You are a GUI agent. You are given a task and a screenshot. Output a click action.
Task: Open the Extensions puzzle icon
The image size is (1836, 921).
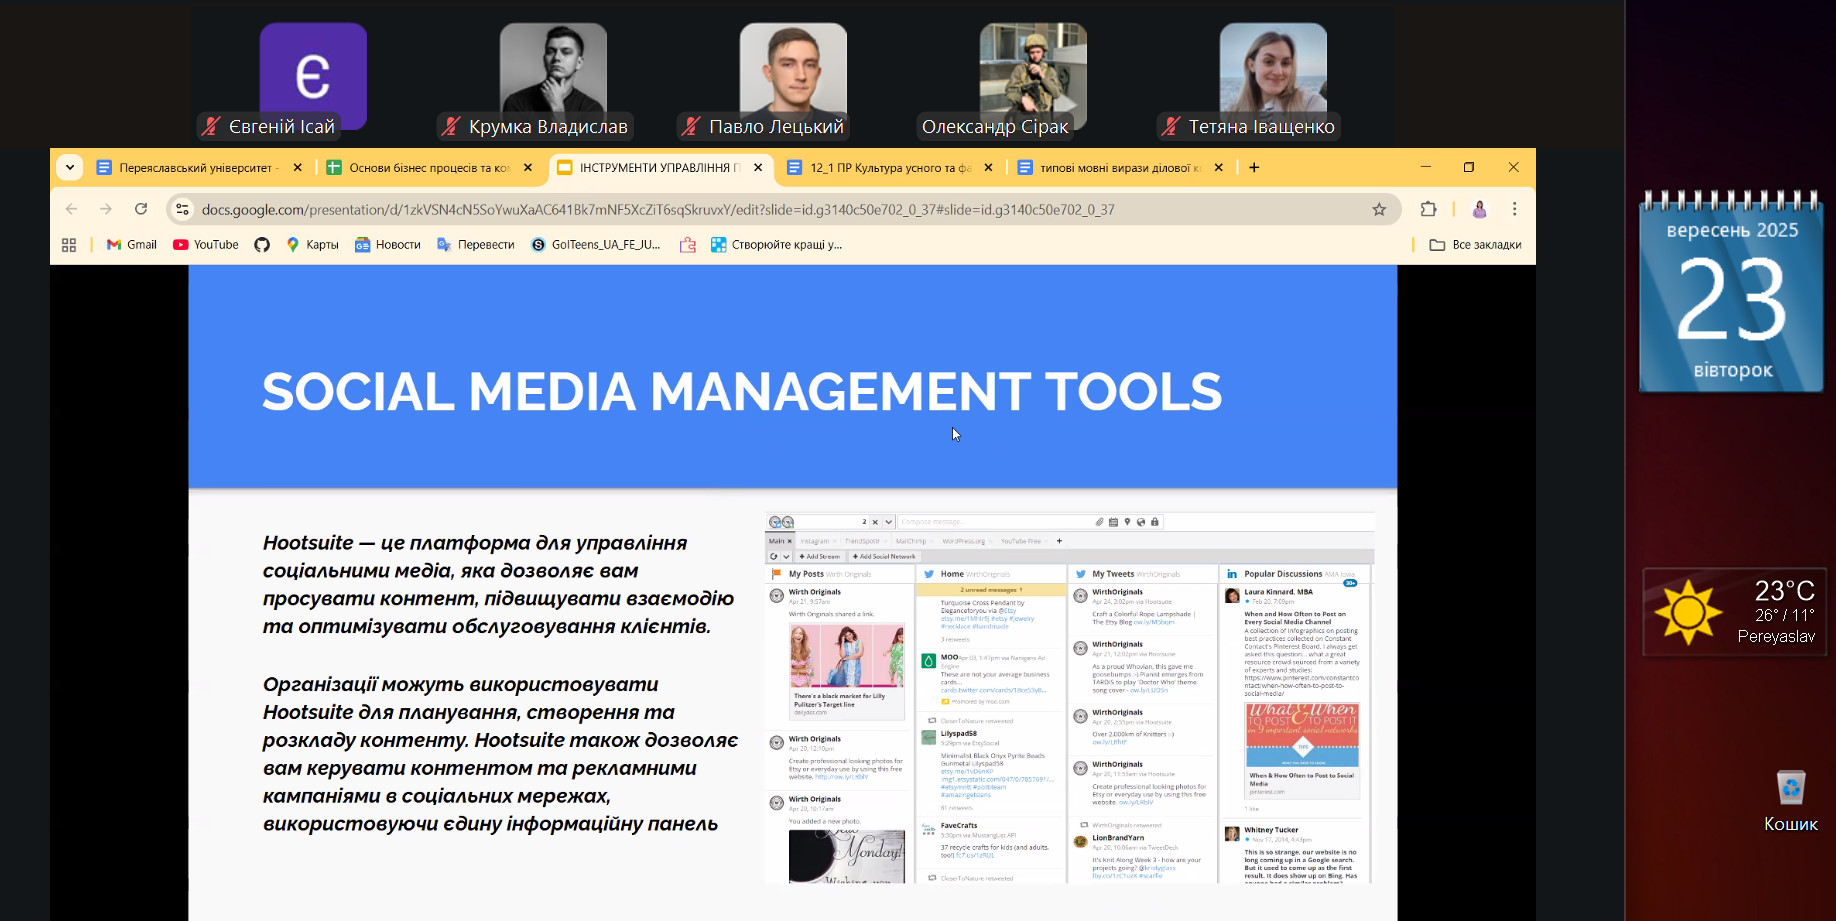pos(1428,209)
